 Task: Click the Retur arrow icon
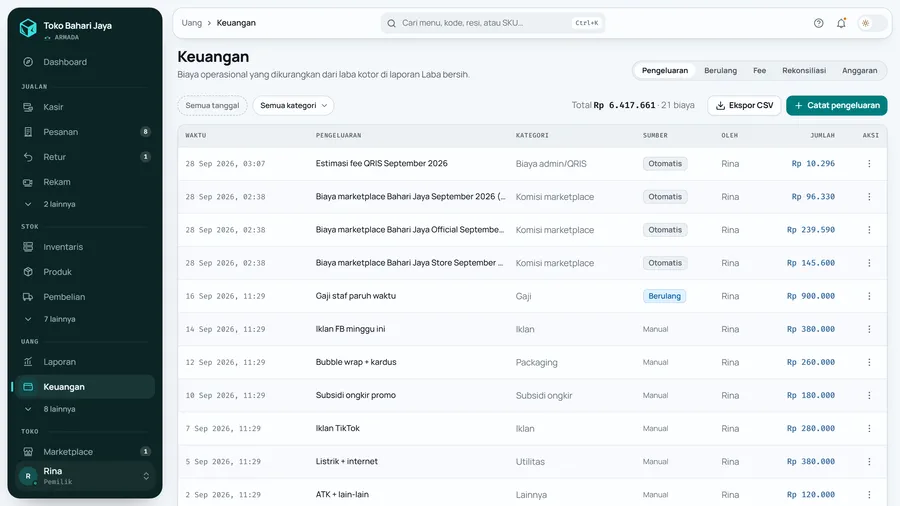tap(28, 157)
